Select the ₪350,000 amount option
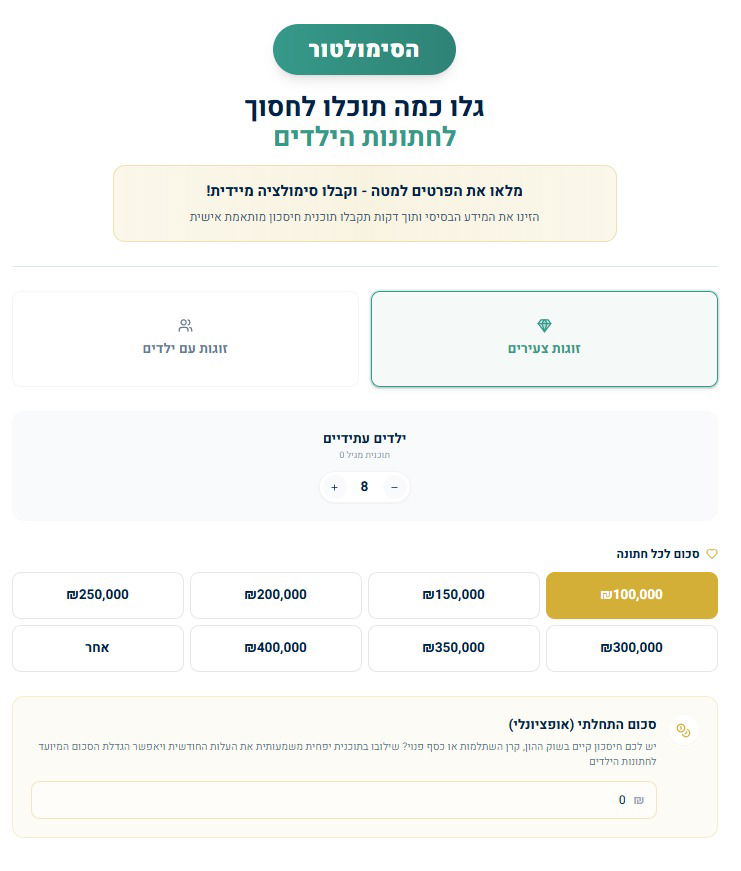The image size is (741, 871). click(x=454, y=647)
